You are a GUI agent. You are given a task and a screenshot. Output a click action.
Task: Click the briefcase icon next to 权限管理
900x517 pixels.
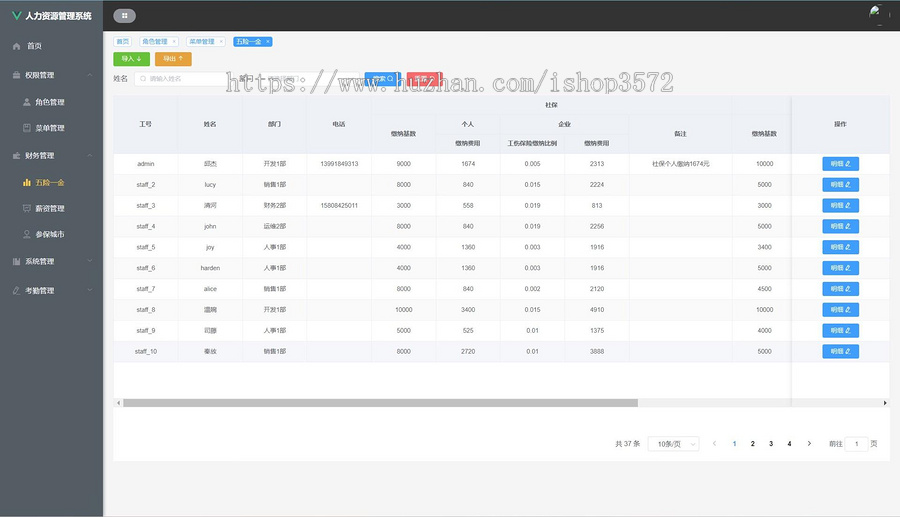tap(17, 75)
